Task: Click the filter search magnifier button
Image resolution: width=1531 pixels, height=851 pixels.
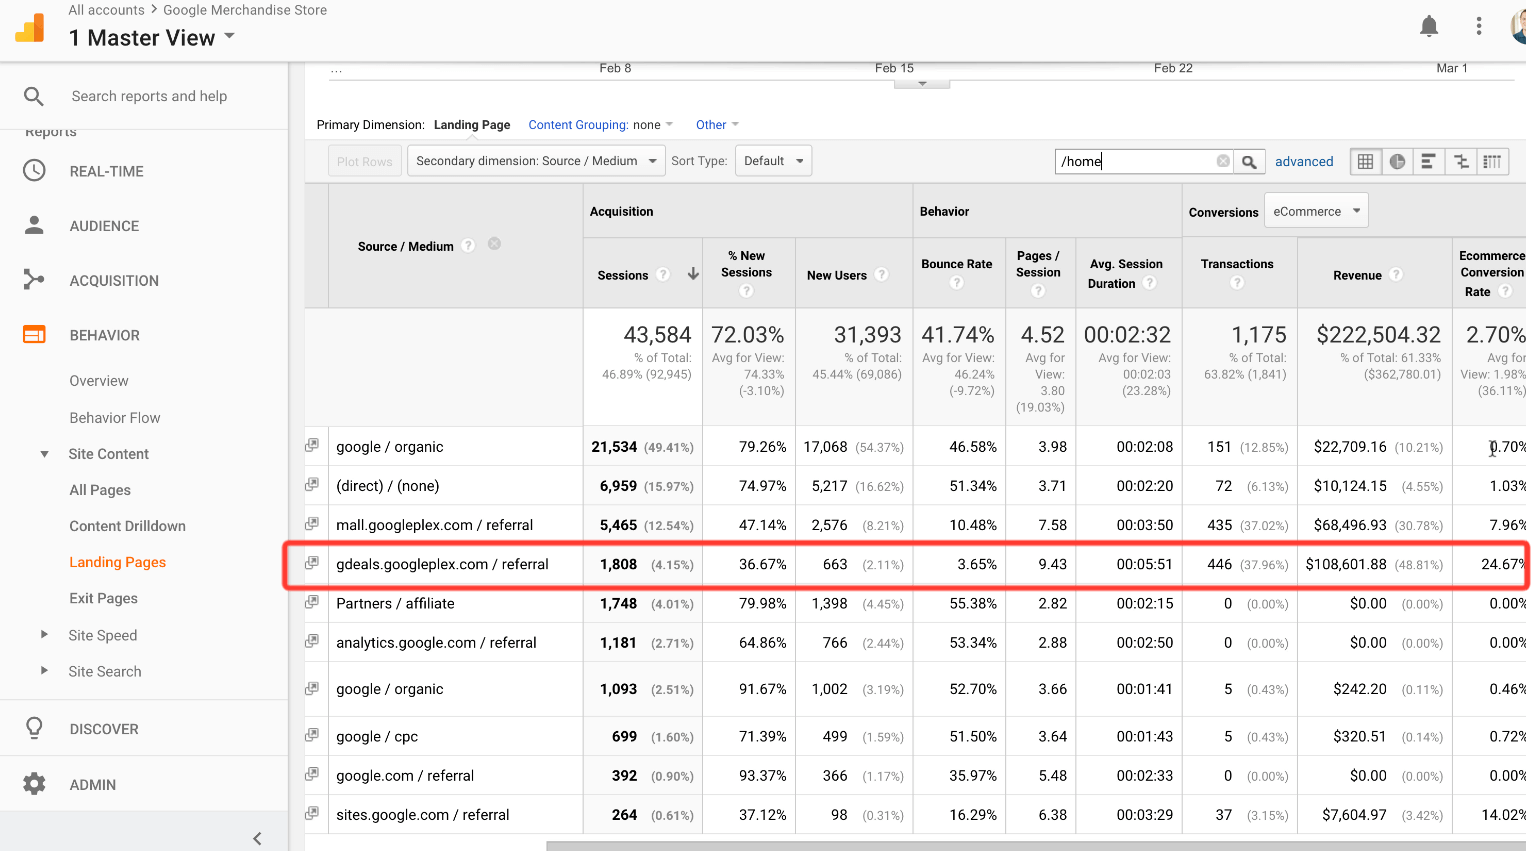Action: click(1249, 161)
